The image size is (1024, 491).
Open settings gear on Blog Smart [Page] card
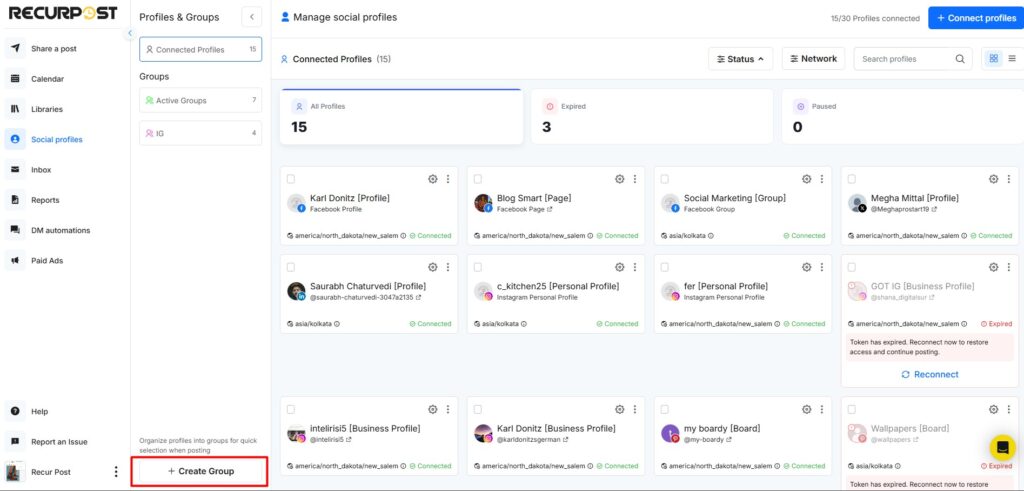click(619, 179)
